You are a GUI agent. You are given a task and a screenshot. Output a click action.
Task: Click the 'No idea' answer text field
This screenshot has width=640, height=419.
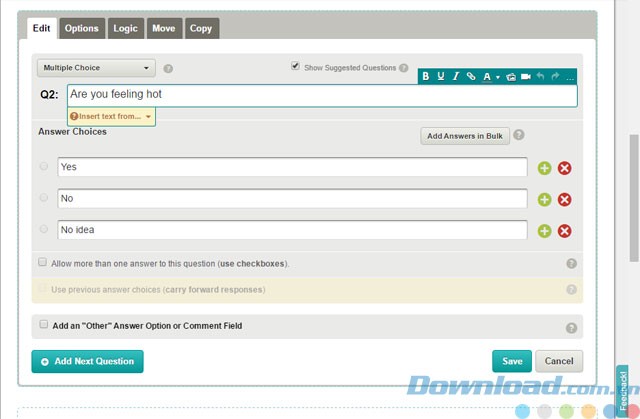tap(292, 230)
